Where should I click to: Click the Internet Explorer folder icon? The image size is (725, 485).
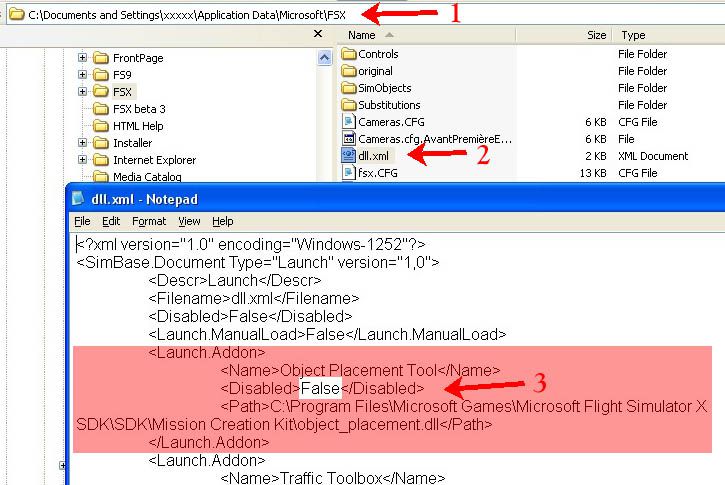coord(100,160)
